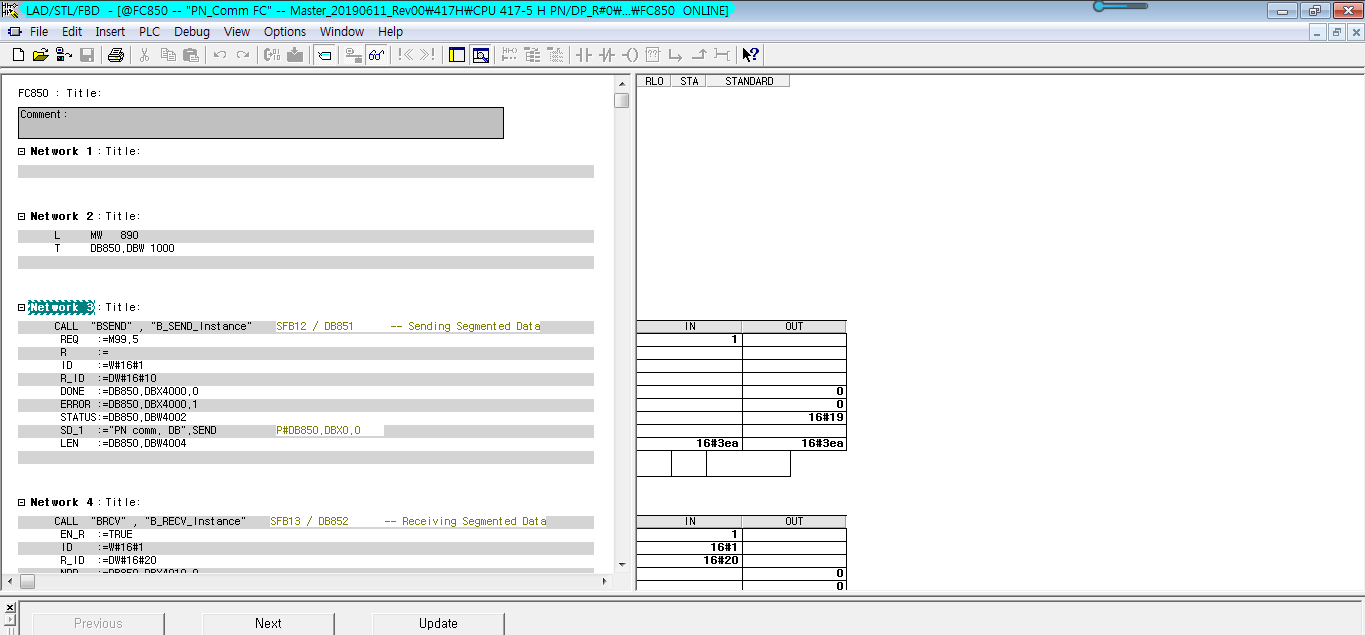Click the LEN :=DB850.DBW4004 line

(306, 443)
